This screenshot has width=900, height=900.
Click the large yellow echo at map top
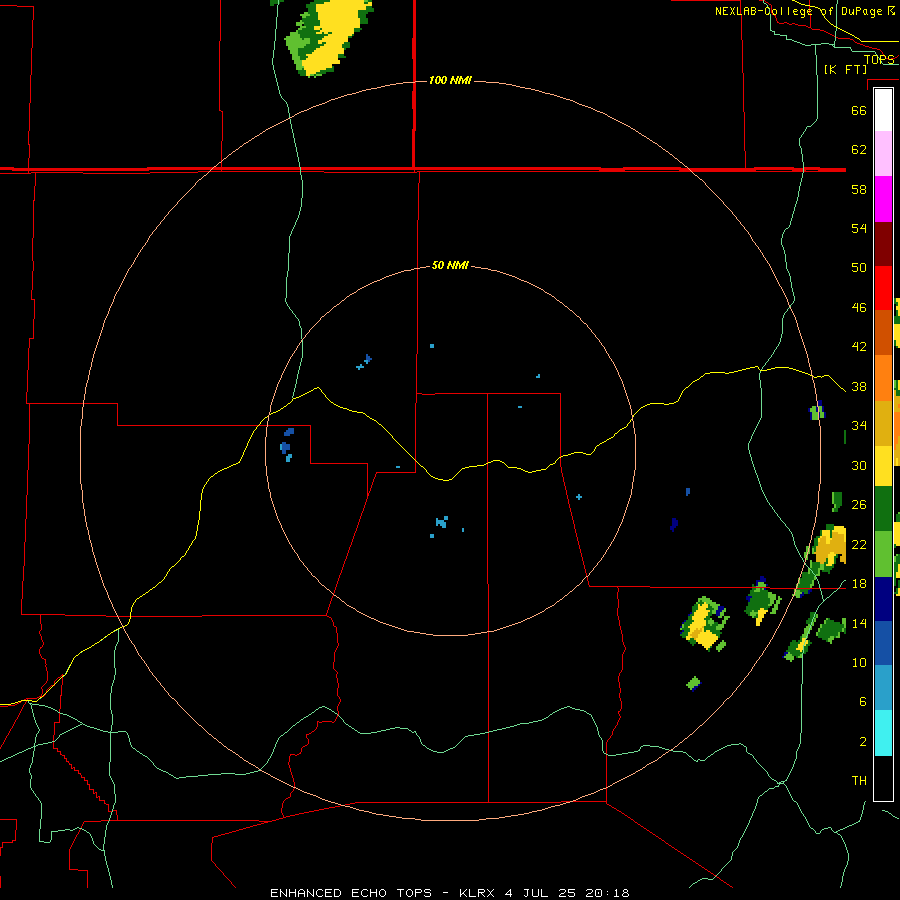pos(329,37)
